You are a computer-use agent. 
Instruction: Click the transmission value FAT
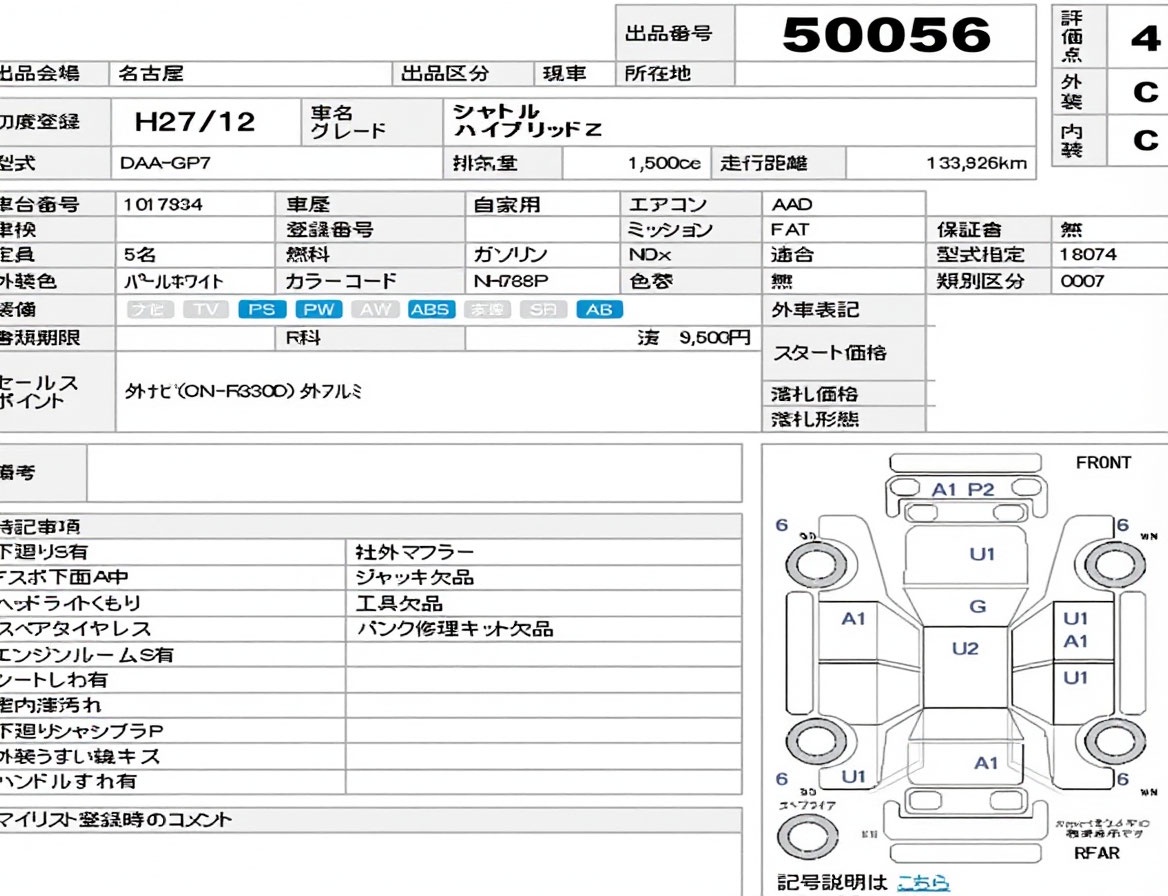pyautogui.click(x=790, y=230)
